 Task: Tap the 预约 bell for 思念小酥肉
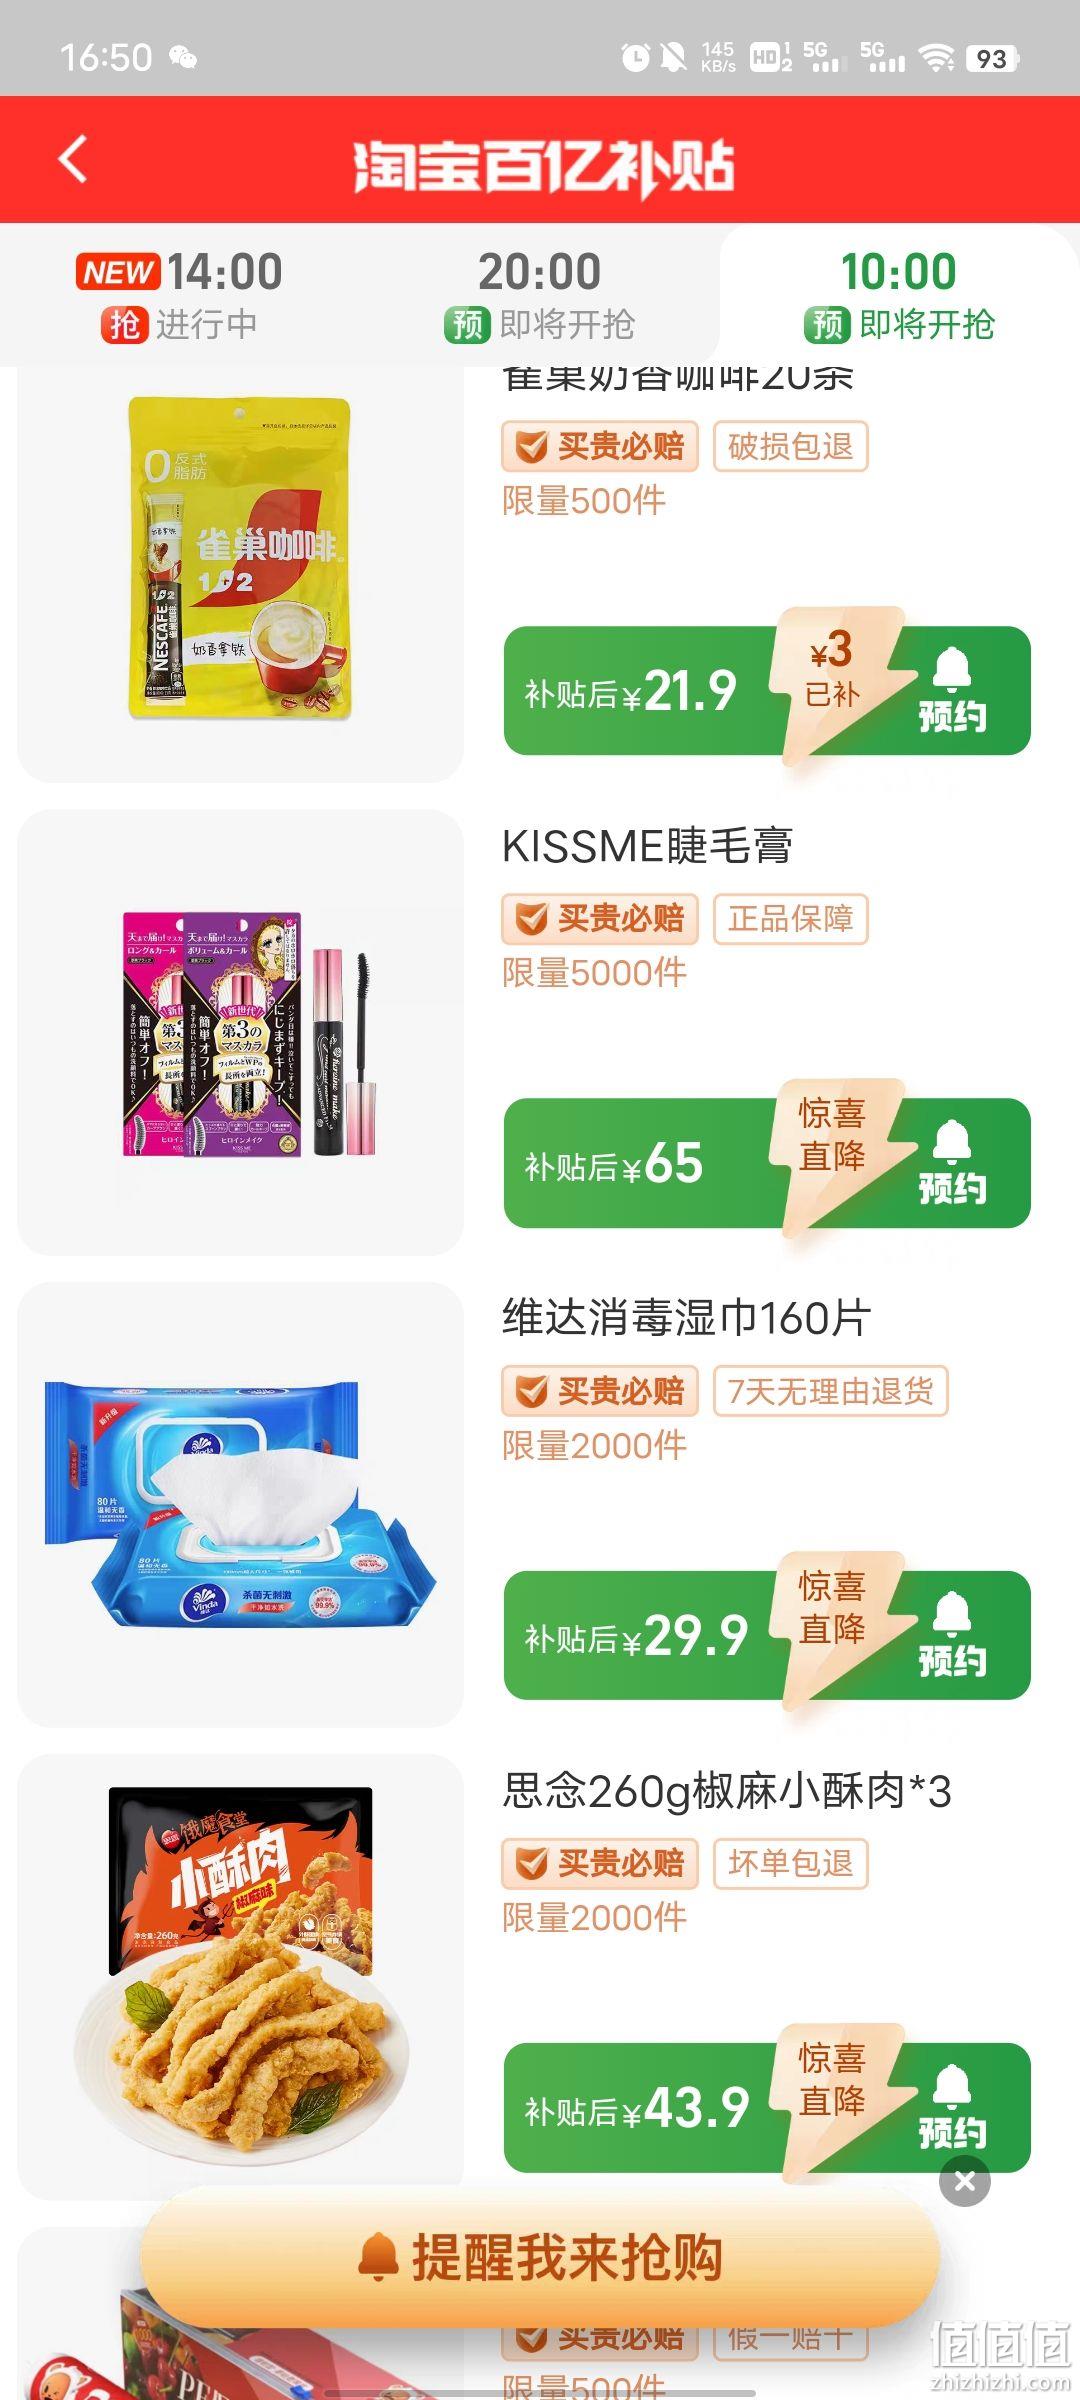[x=952, y=2107]
